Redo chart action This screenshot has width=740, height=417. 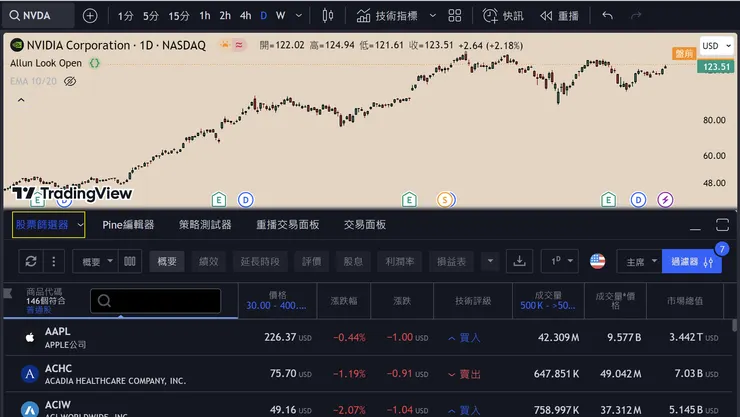click(x=636, y=16)
